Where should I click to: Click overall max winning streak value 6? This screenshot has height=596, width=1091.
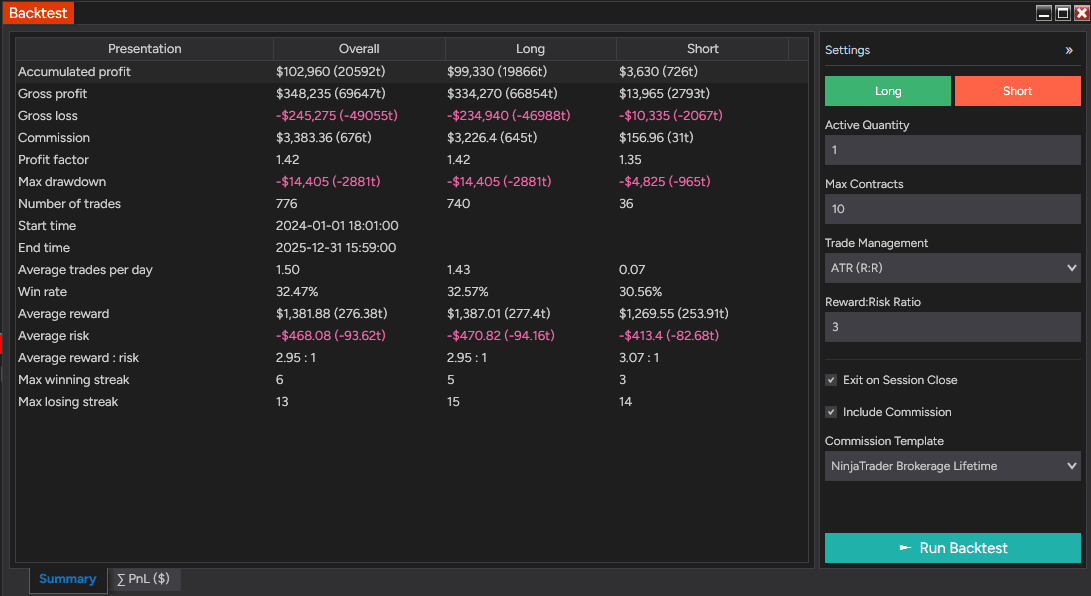tap(280, 380)
